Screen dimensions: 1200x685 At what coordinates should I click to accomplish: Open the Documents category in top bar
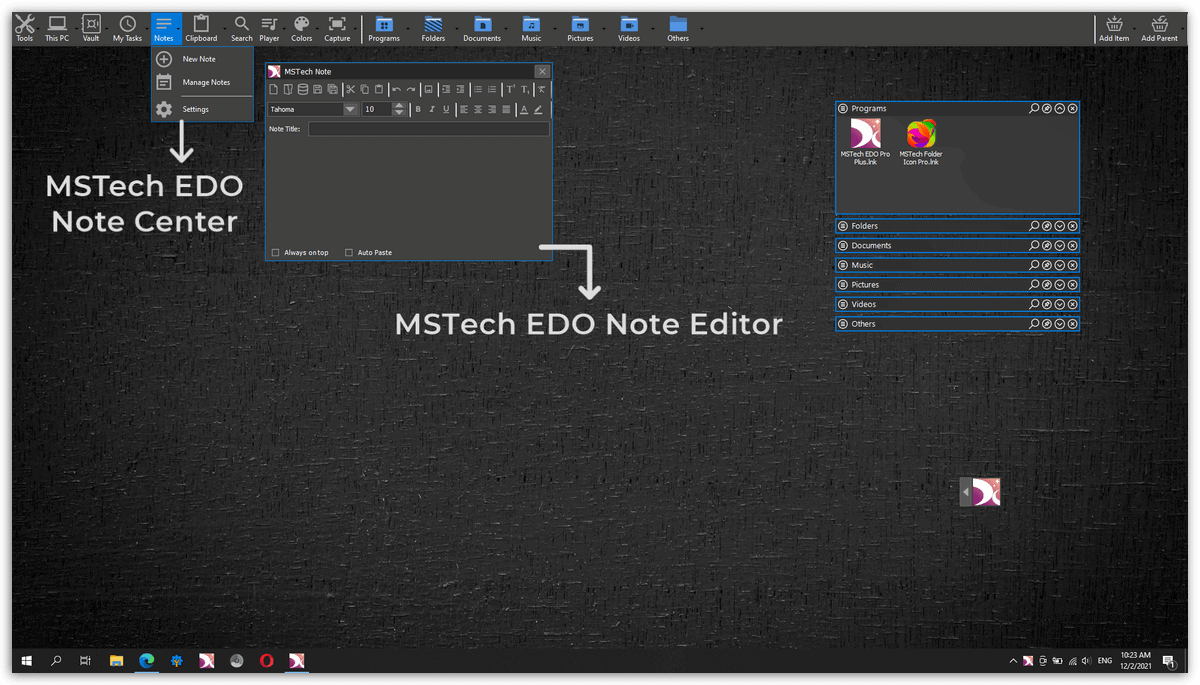pyautogui.click(x=482, y=28)
